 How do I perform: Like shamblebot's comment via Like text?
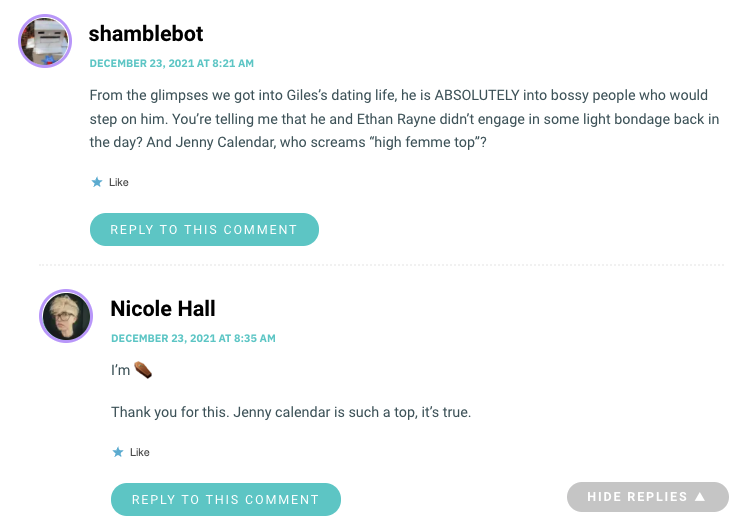click(x=119, y=182)
